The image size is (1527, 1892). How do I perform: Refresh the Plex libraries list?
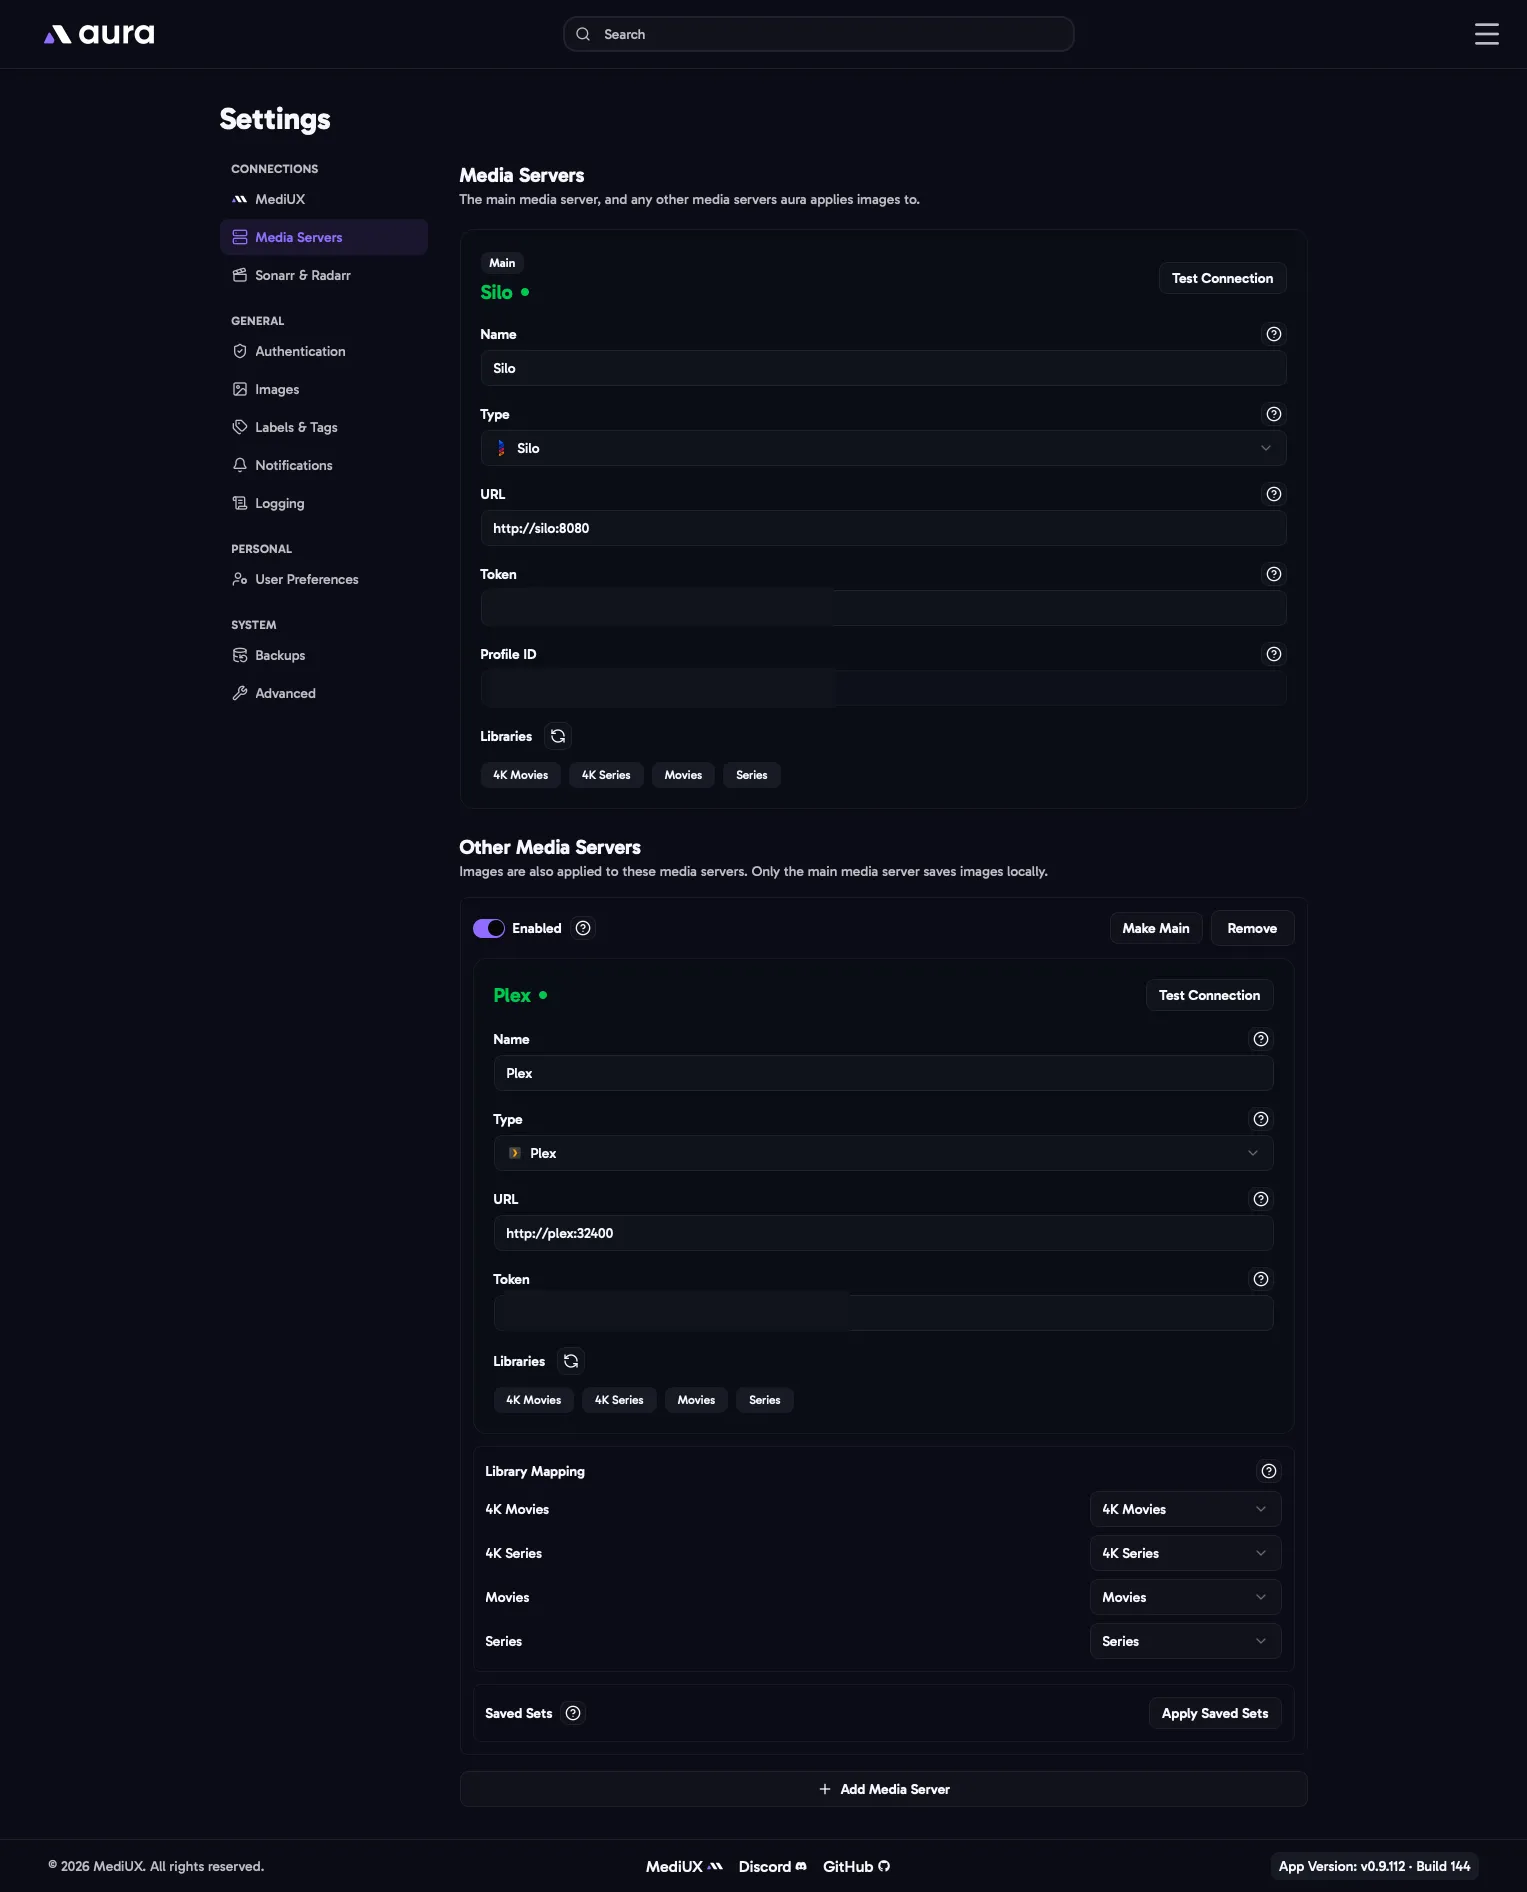(x=571, y=1361)
